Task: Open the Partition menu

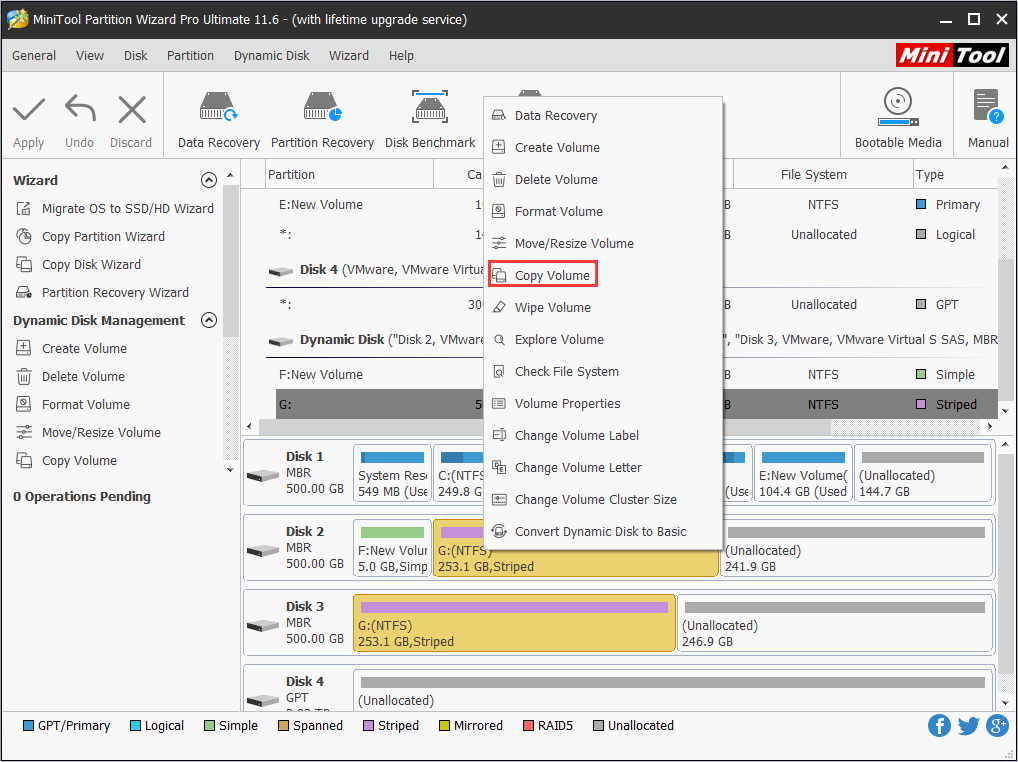Action: pos(190,56)
